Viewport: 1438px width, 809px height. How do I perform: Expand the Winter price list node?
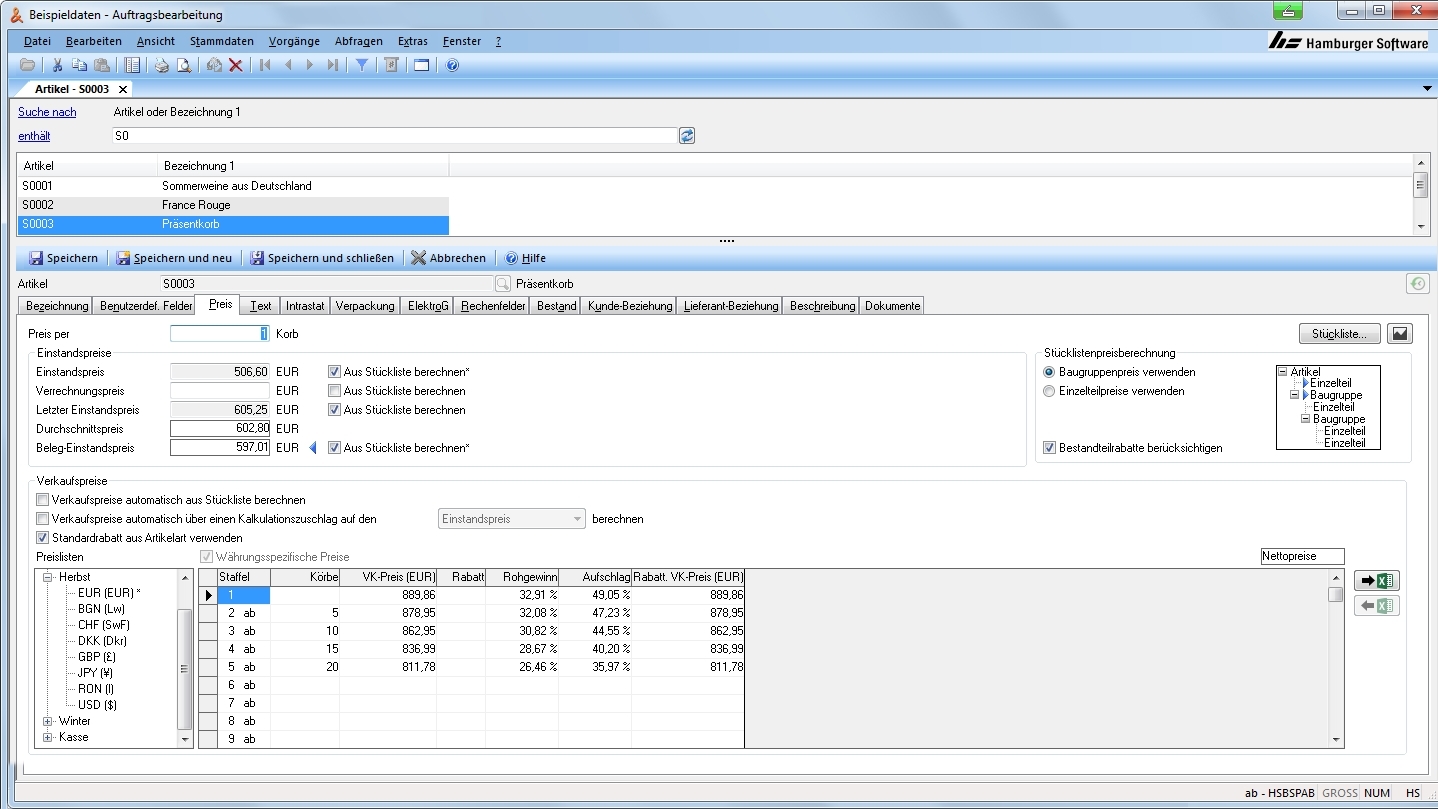coord(47,721)
